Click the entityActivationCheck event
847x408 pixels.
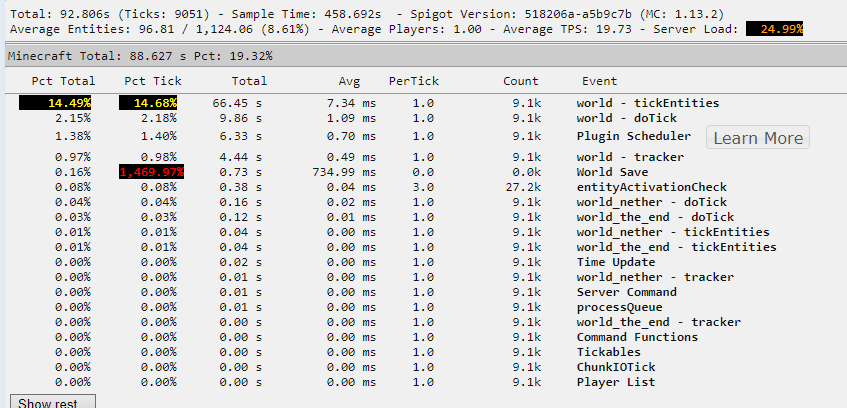651,187
